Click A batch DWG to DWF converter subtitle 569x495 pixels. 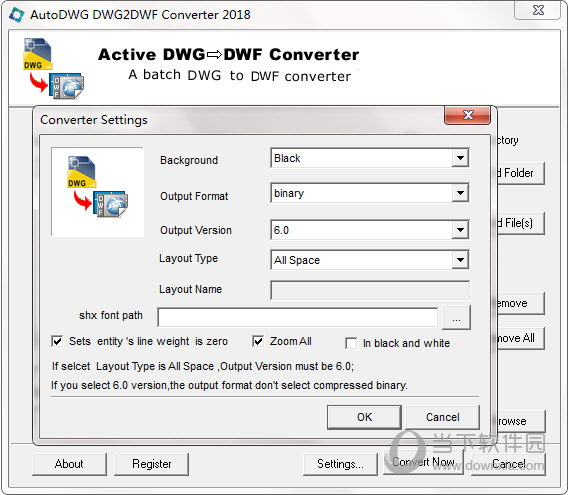(240, 75)
